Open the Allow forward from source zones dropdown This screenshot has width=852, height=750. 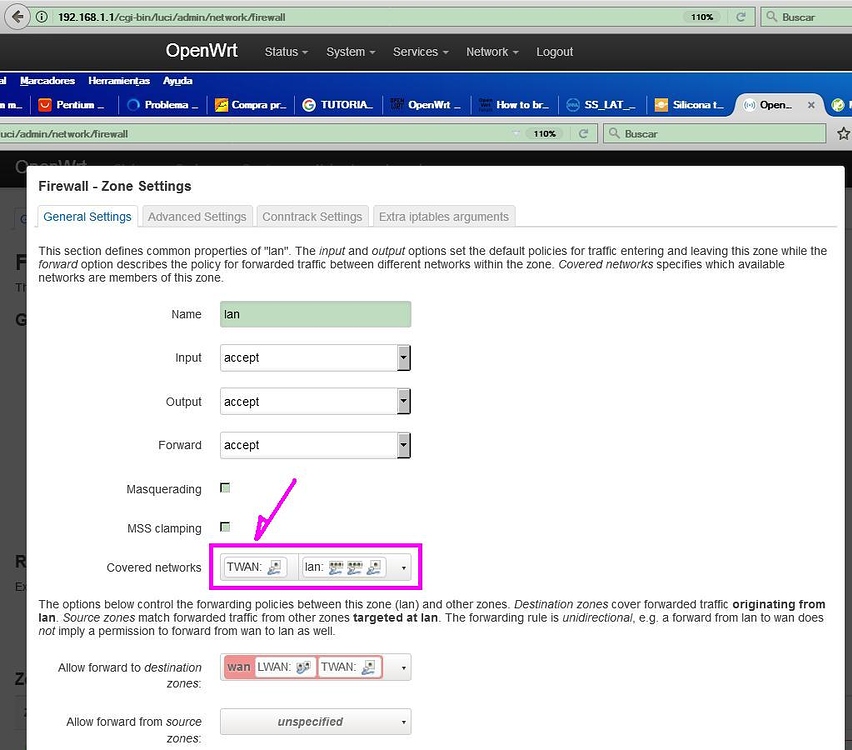404,721
